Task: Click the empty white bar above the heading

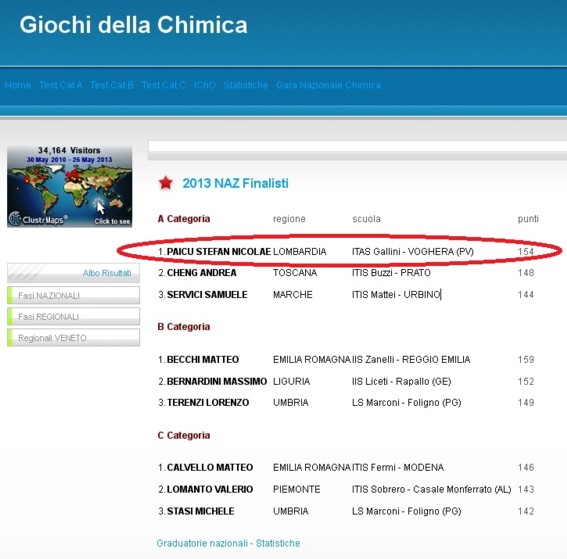Action: 357,150
